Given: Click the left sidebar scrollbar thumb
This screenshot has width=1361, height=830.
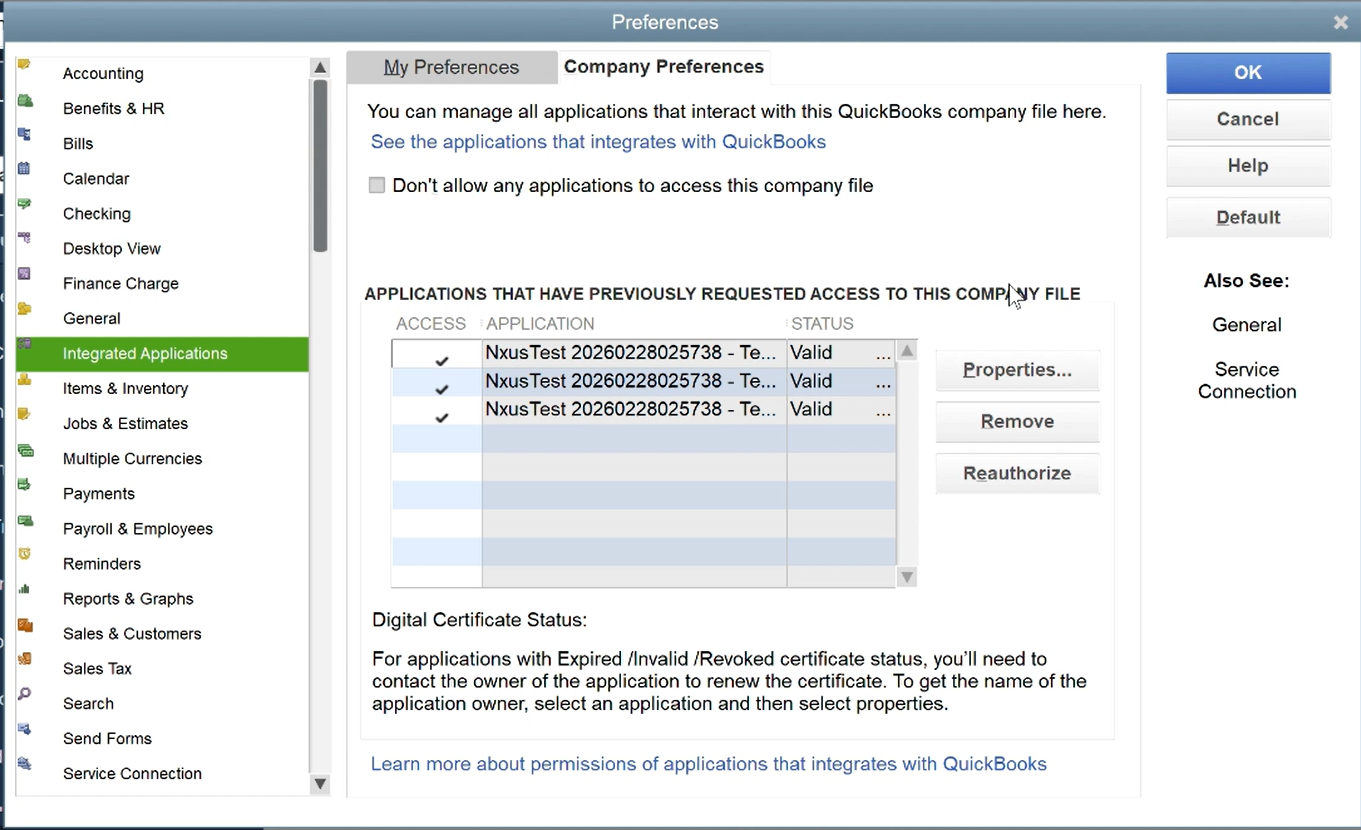Looking at the screenshot, I should coord(320,165).
